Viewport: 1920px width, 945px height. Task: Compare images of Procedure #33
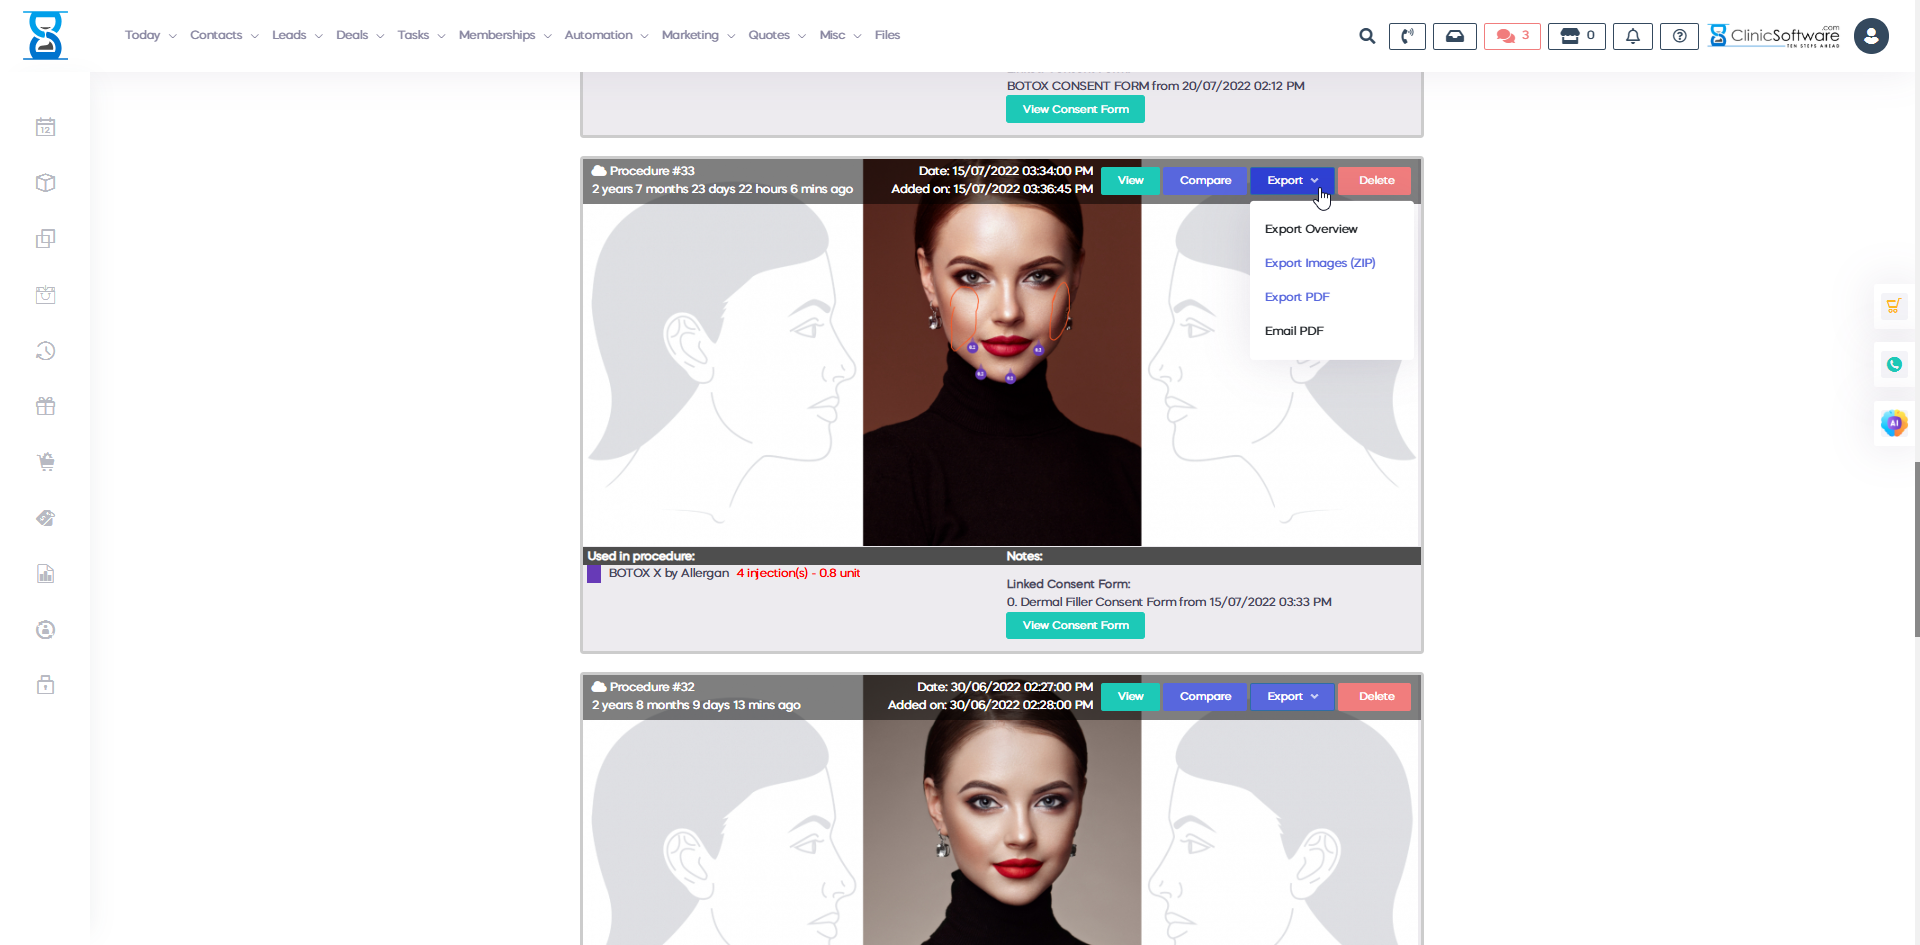(1205, 180)
